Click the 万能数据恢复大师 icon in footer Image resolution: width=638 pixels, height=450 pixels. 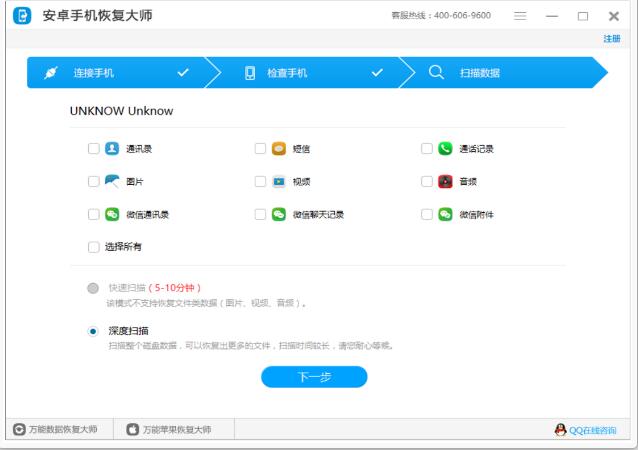(x=19, y=429)
